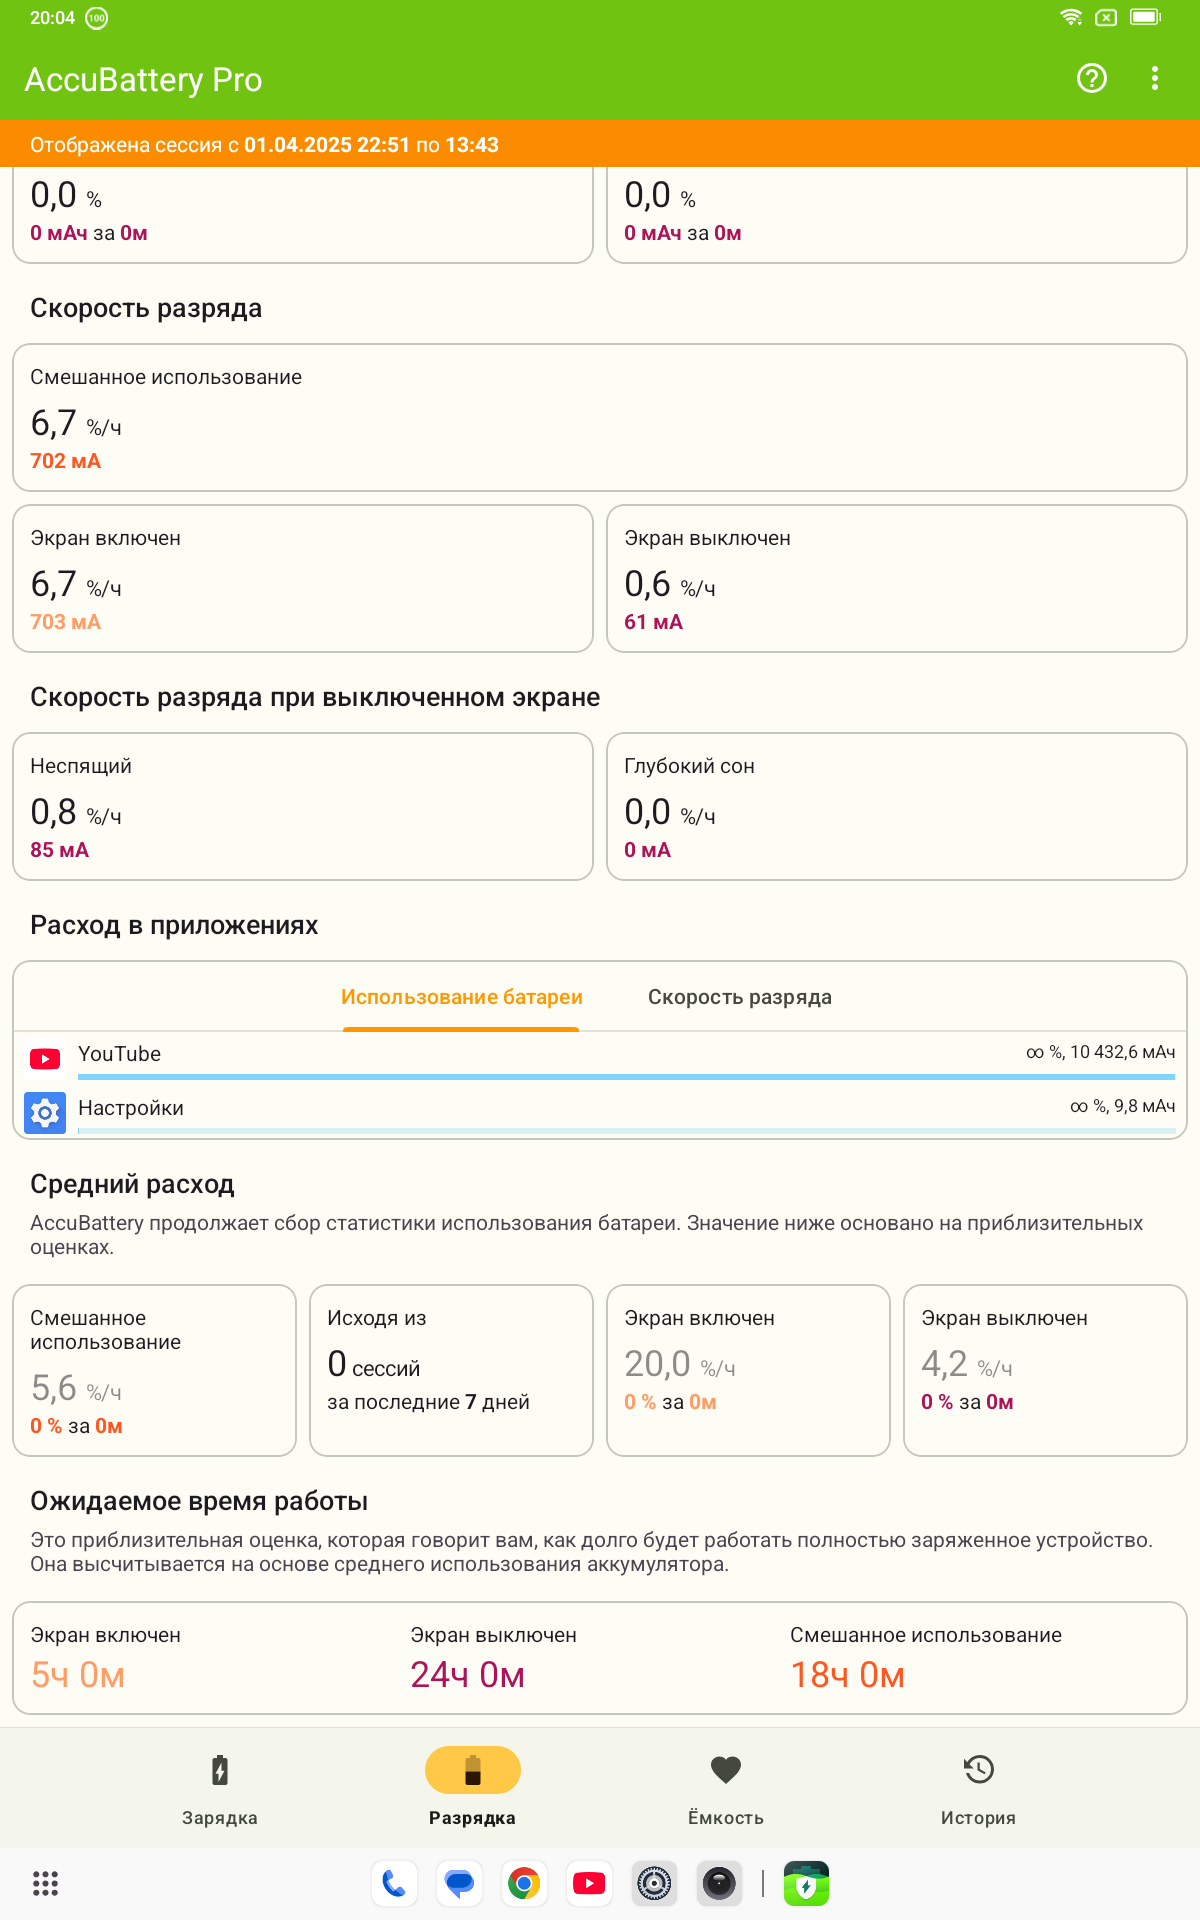1200x1920 pixels.
Task: Tap the Смешанное использование 6,7 %/ч card
Action: 600,418
